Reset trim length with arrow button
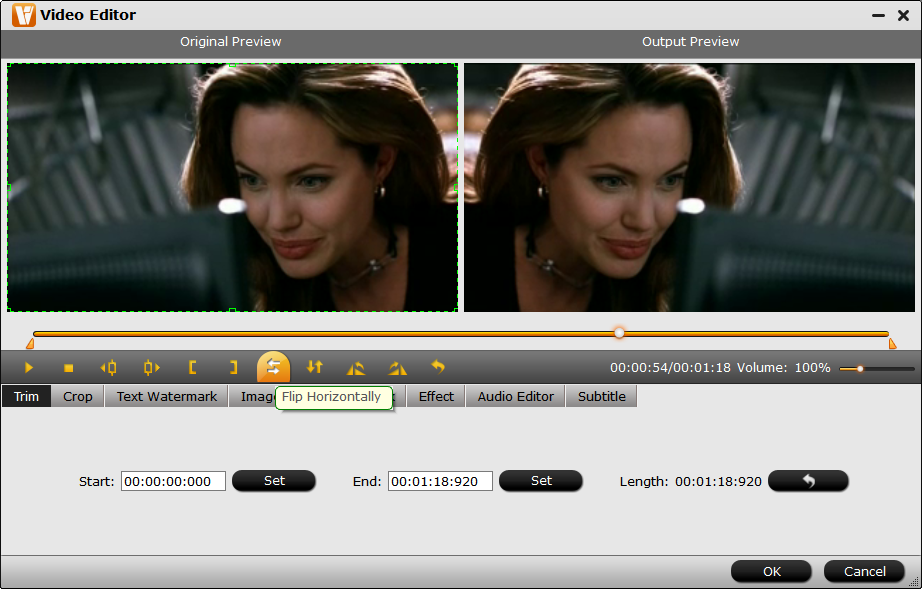The image size is (922, 589). click(x=808, y=481)
